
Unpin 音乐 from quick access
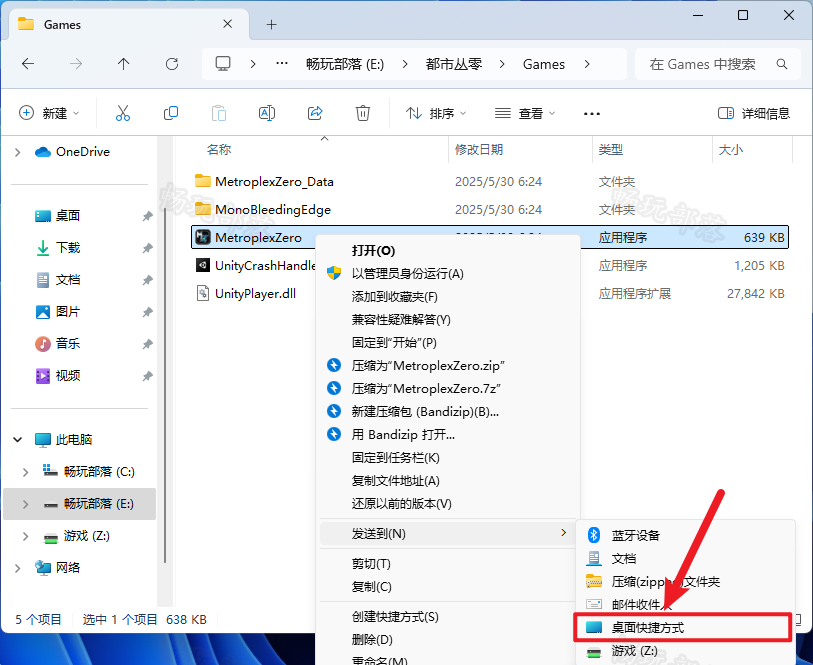148,344
